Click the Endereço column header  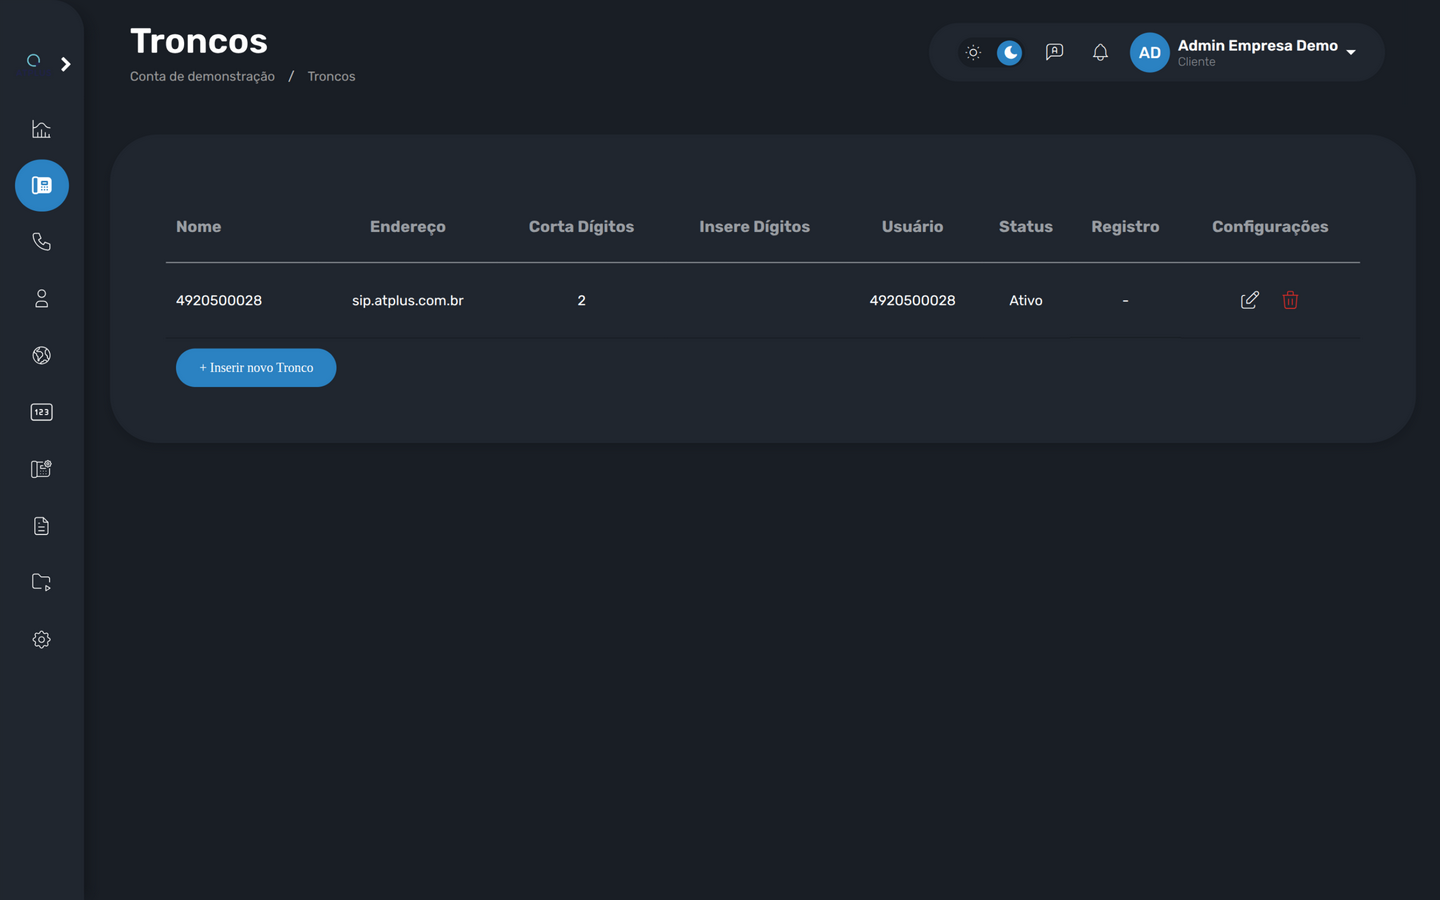408,227
